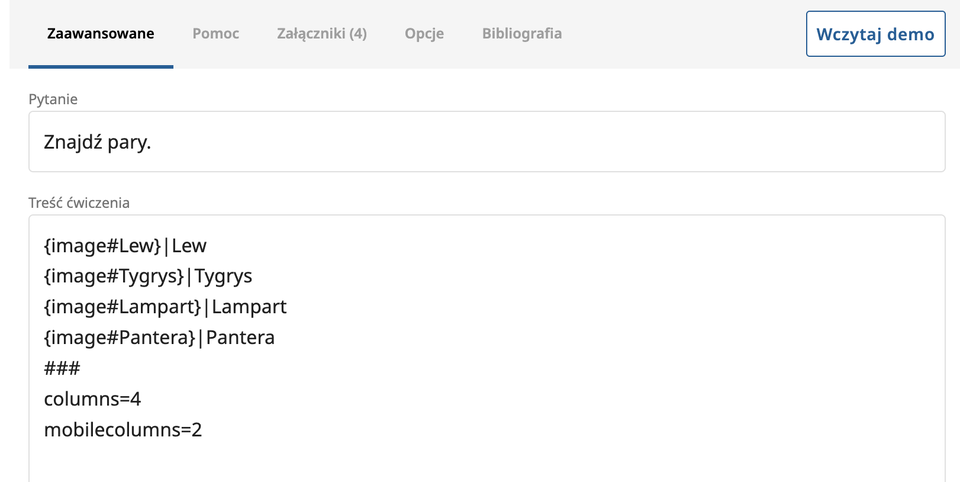The height and width of the screenshot is (482, 960).
Task: Click the columns=4 setting line
Action: 92,400
